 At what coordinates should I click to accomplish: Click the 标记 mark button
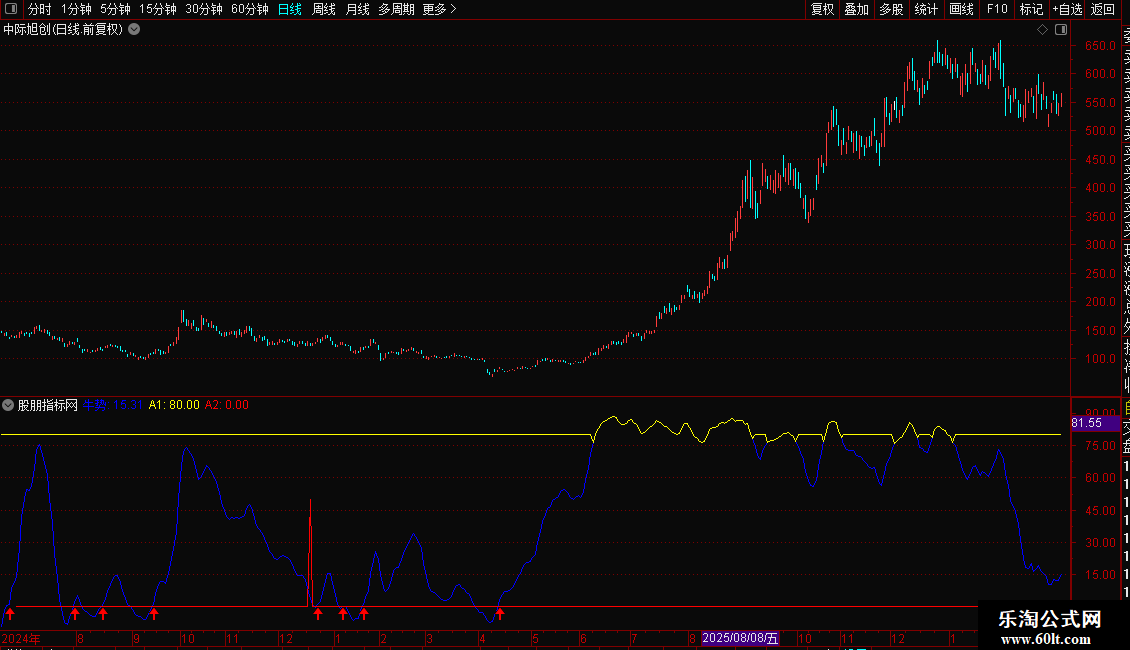point(1031,9)
